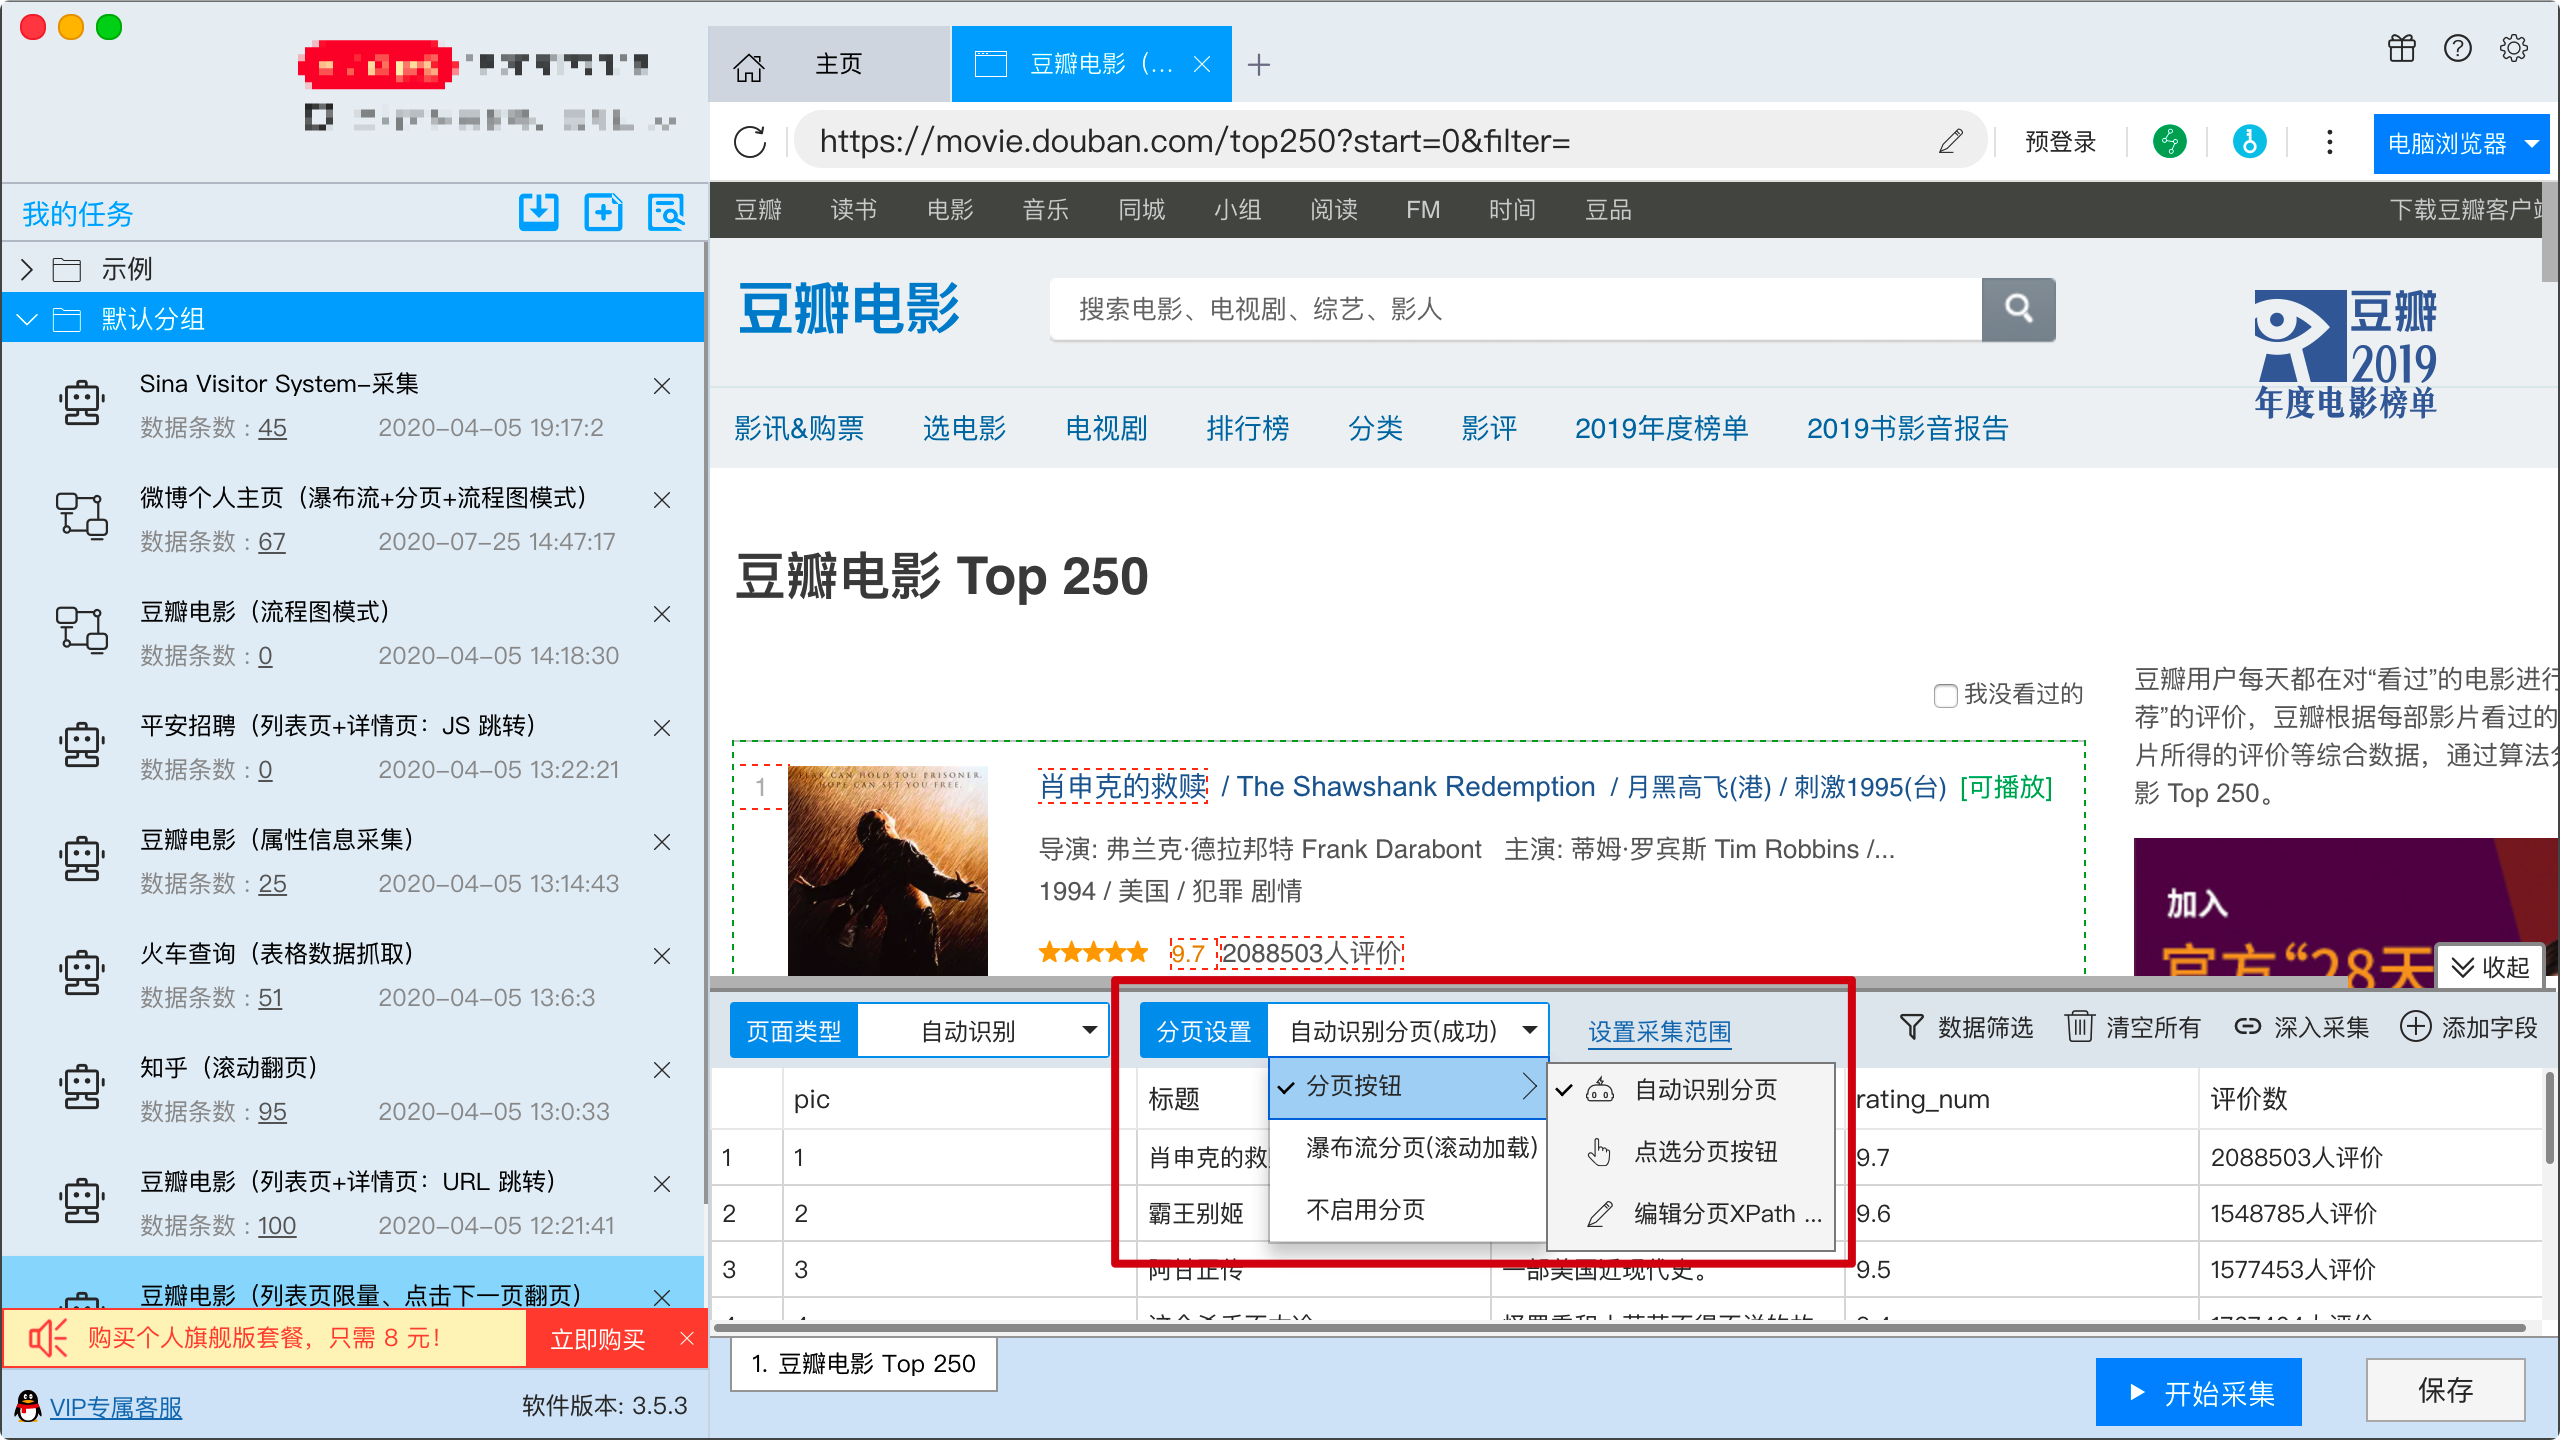Click the new task icon

pos(603,212)
